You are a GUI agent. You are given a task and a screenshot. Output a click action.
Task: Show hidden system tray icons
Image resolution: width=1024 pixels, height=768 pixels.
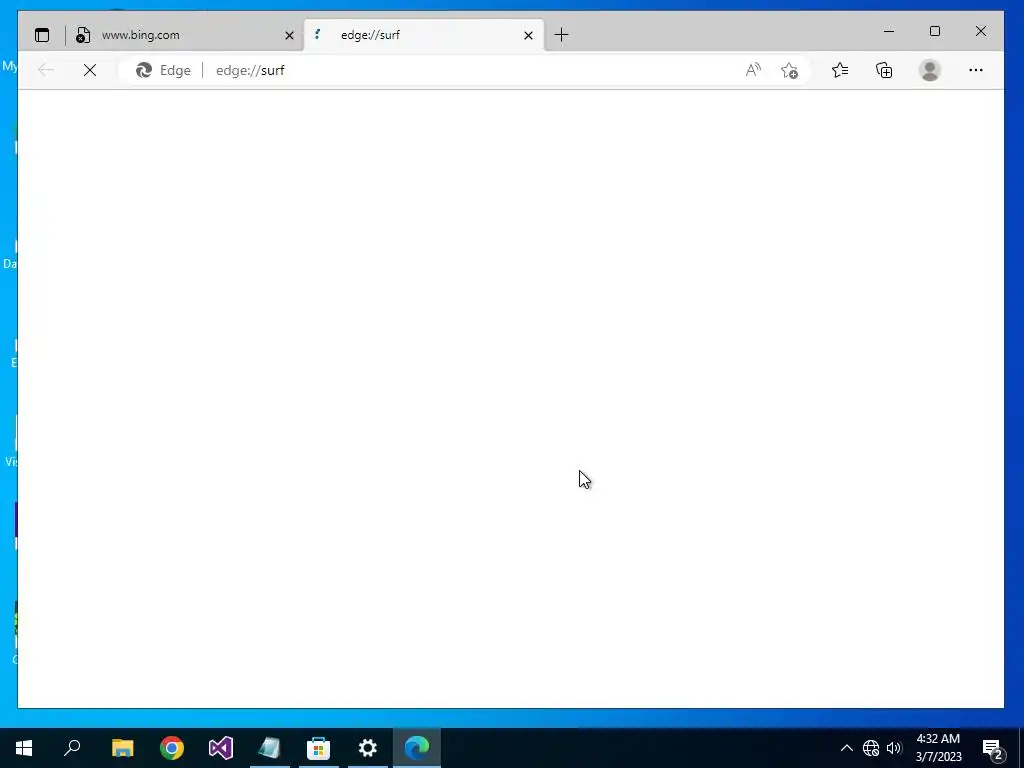[846, 748]
